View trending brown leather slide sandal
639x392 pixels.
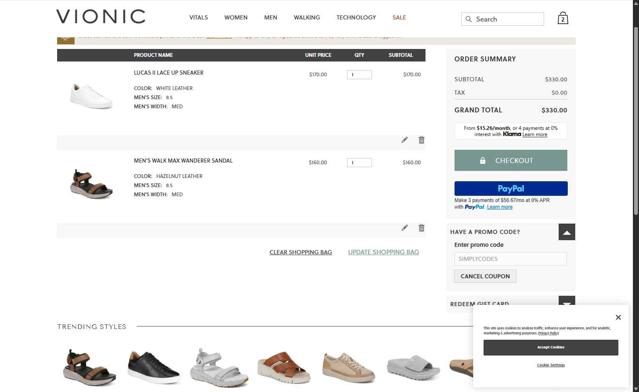pyautogui.click(x=284, y=367)
